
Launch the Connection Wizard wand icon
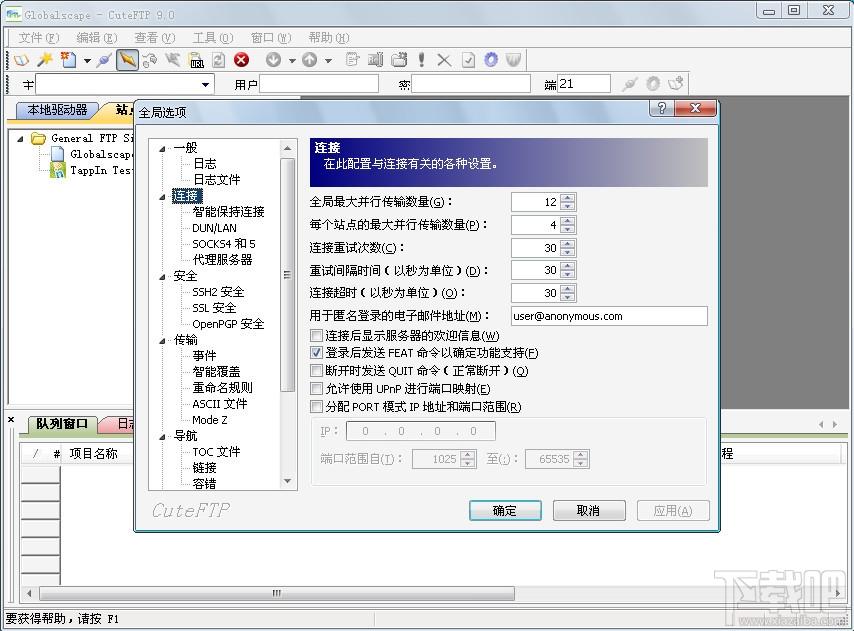click(45, 59)
